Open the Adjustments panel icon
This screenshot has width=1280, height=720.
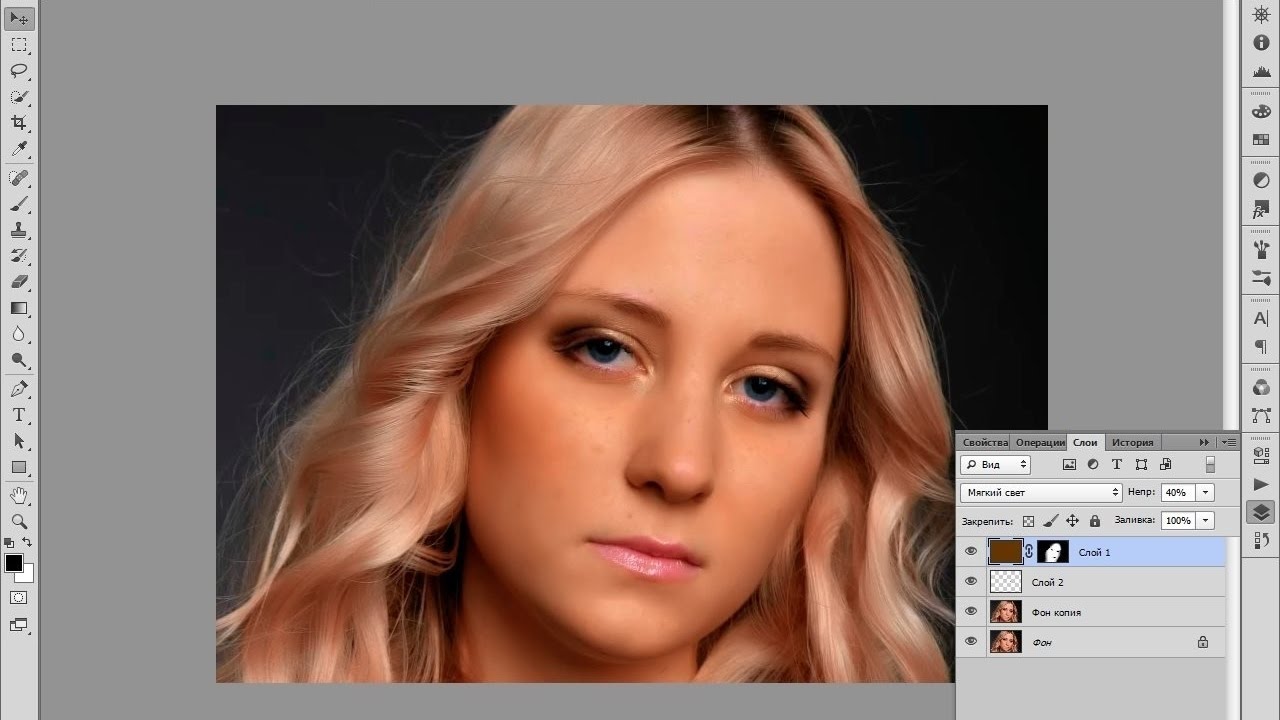[1261, 181]
